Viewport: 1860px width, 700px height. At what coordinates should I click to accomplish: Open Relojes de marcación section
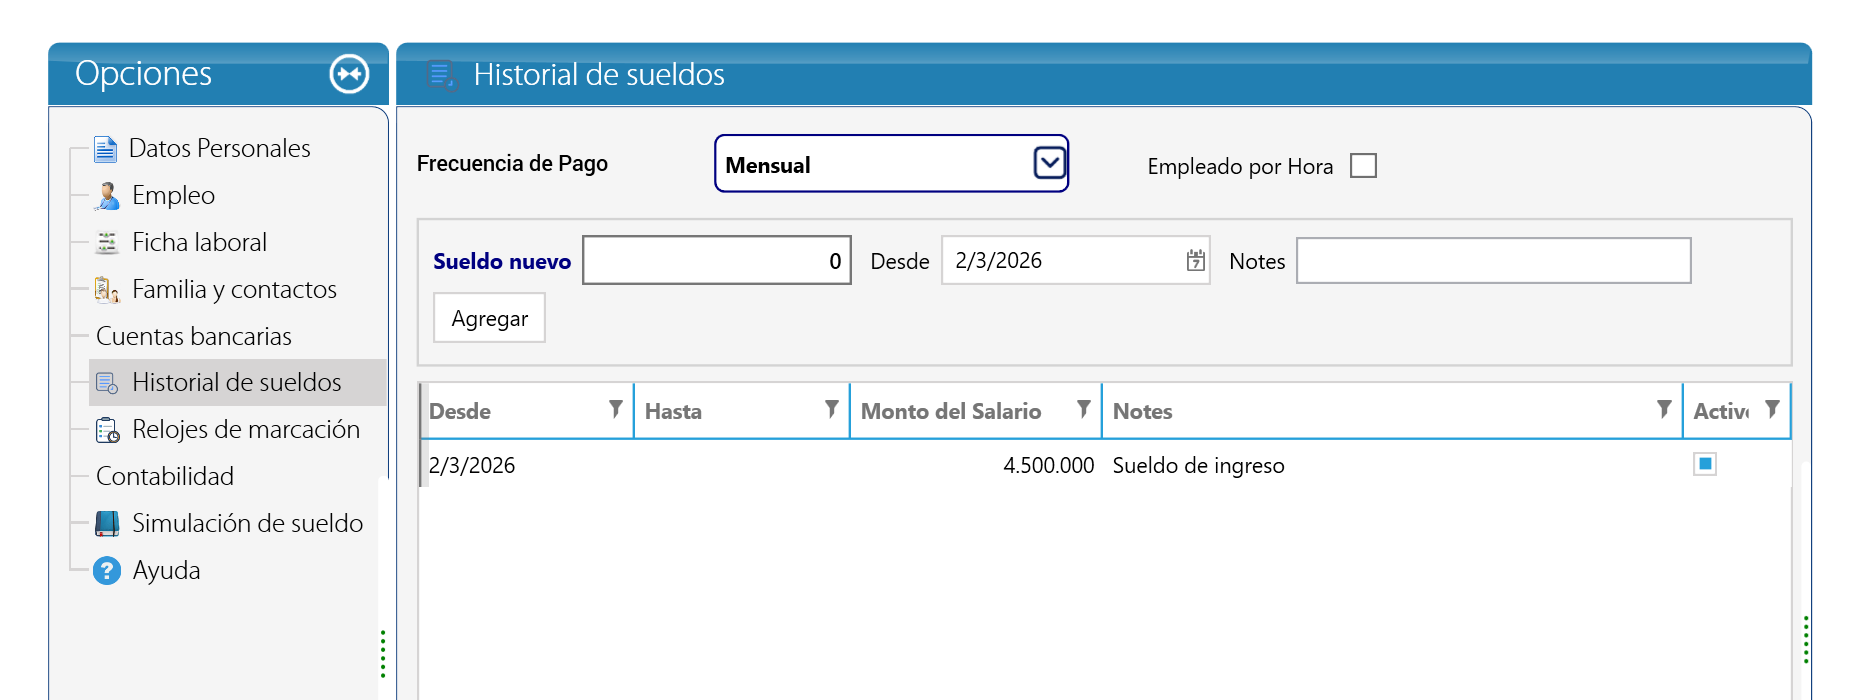(246, 430)
